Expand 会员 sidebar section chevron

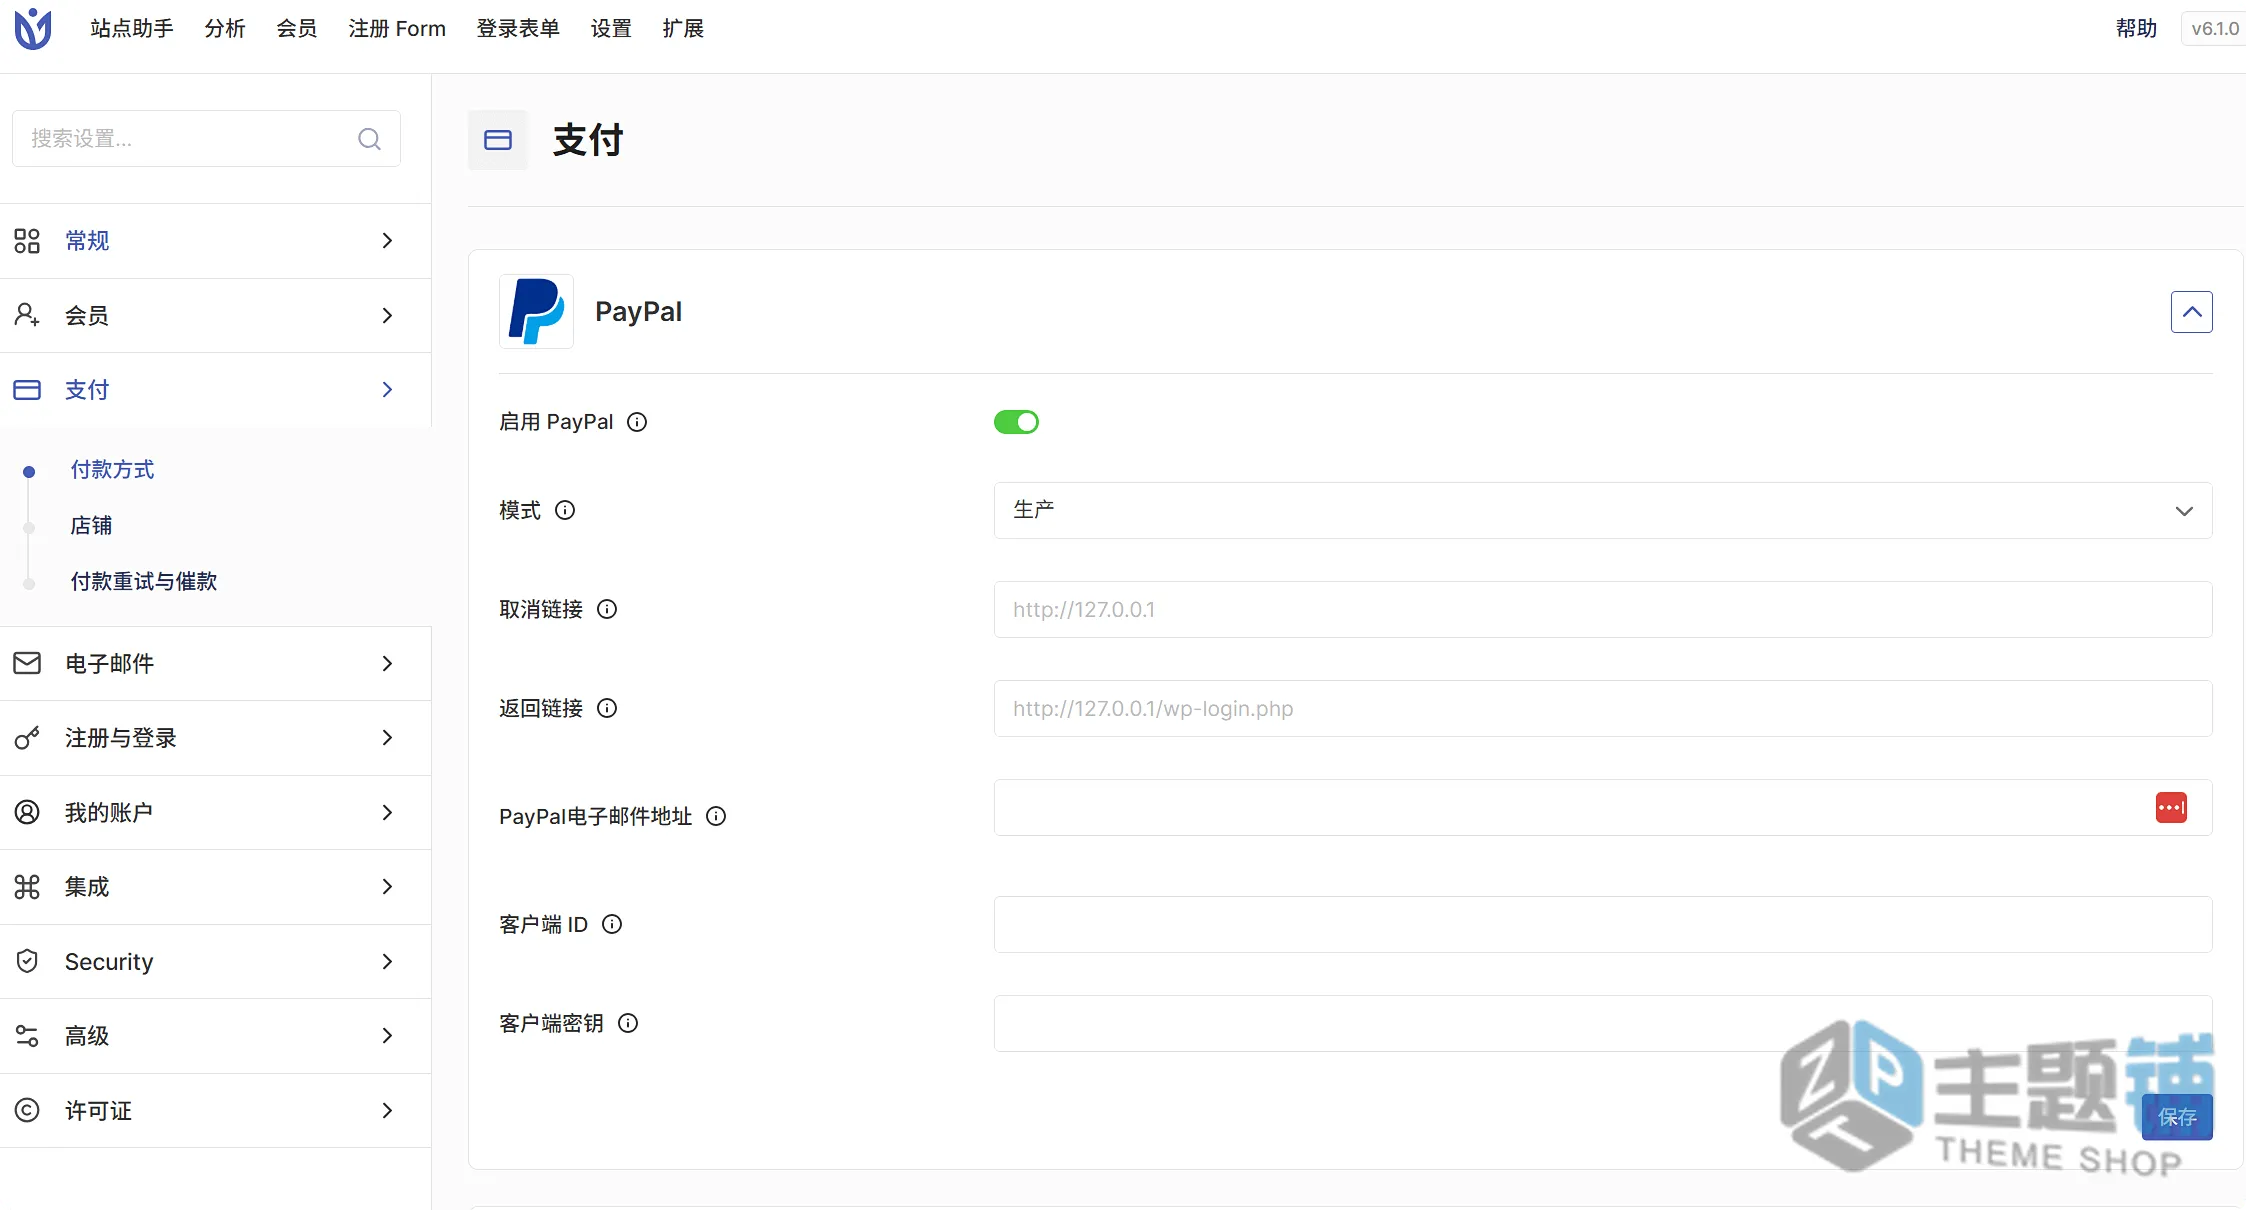point(388,315)
